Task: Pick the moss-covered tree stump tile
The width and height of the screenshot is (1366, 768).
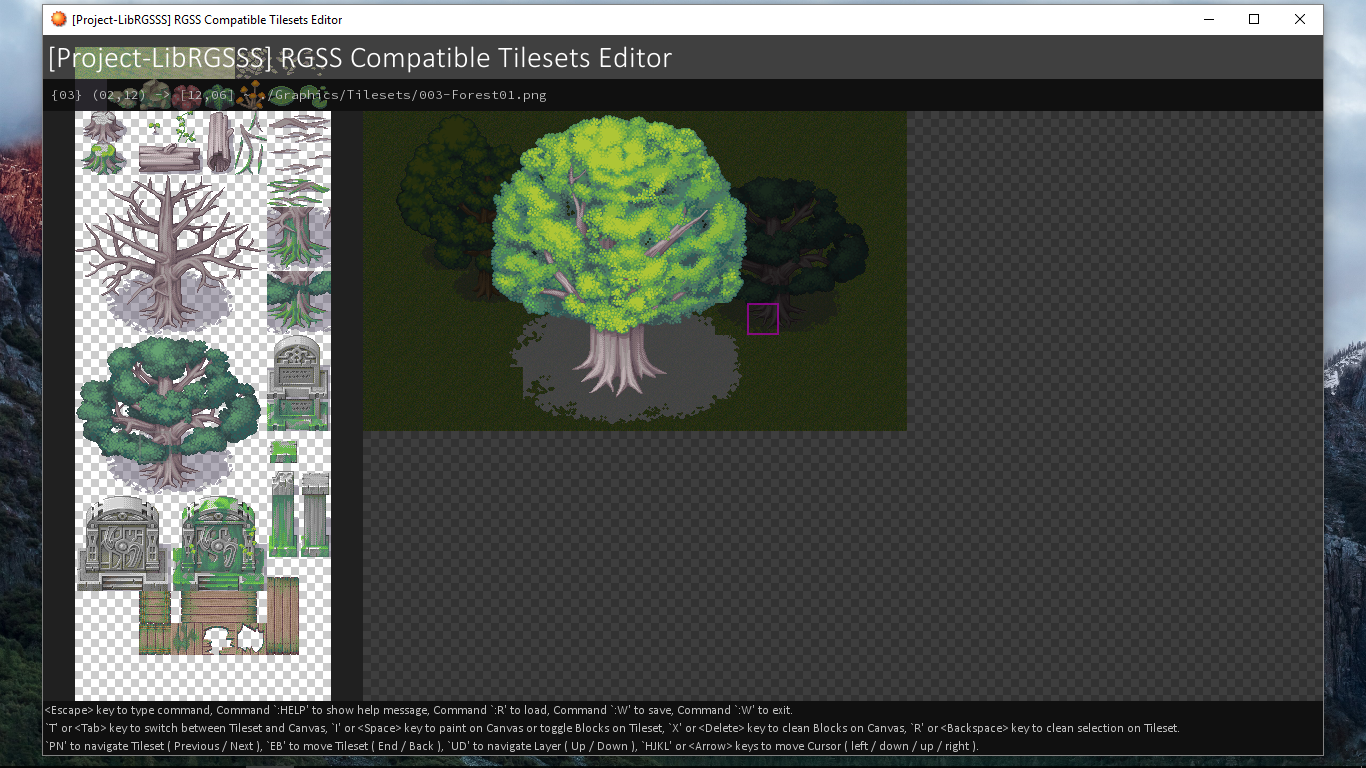Action: 101,159
